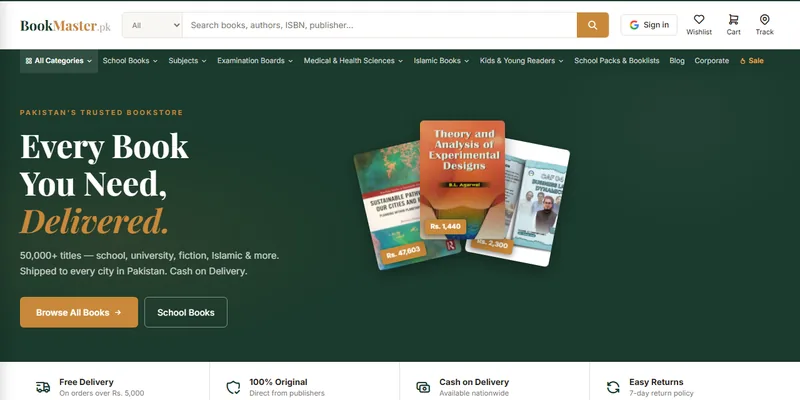Click the 100% Original shield icon

(233, 387)
